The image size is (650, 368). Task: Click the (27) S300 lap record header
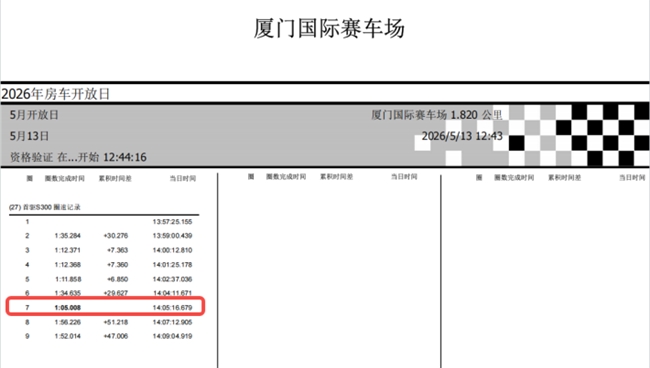[45, 207]
